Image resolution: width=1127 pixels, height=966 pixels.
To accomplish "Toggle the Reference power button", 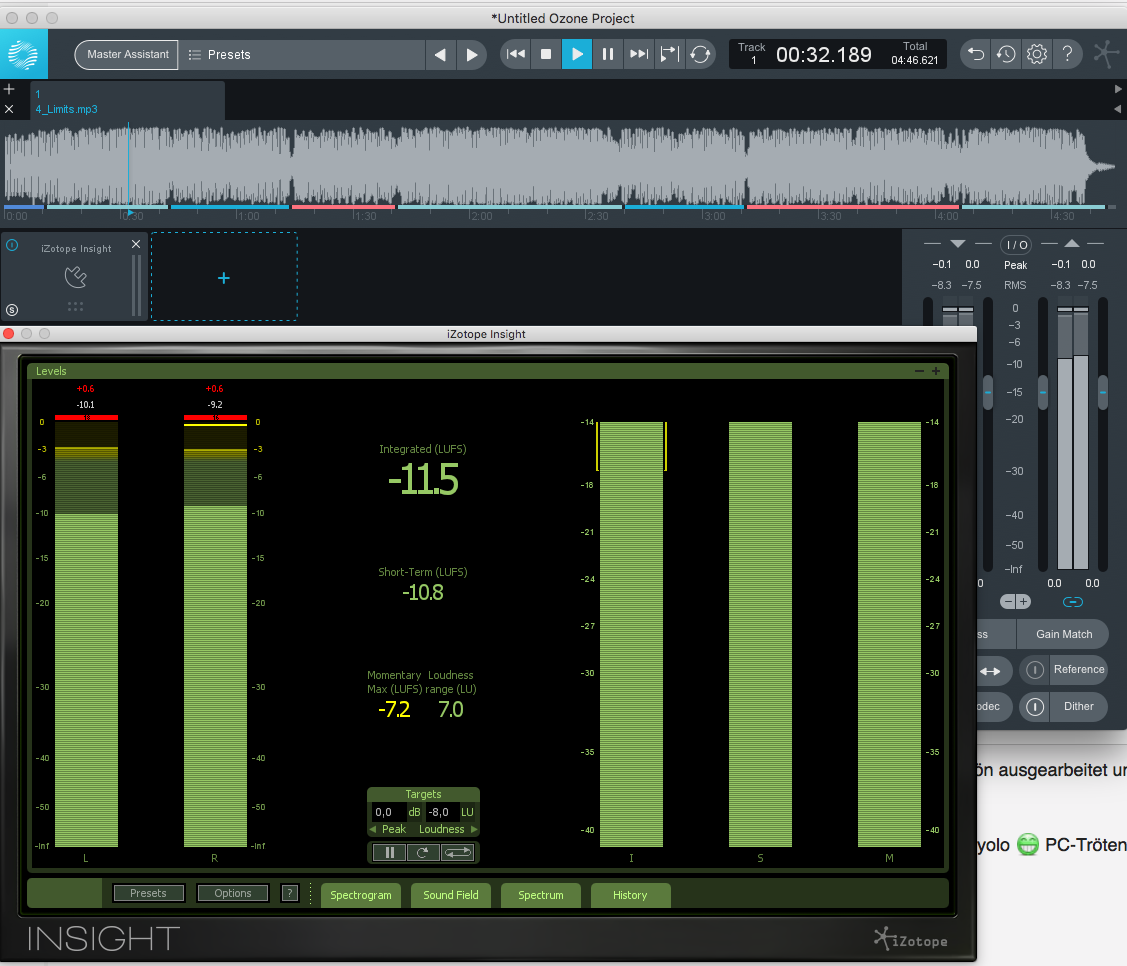I will pos(1035,670).
